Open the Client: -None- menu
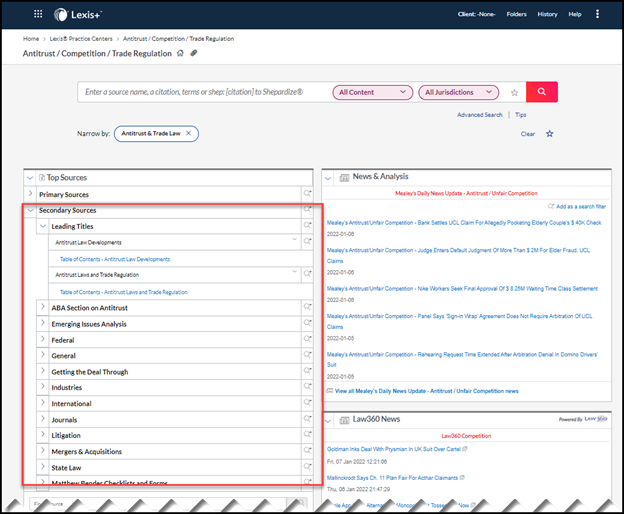 point(476,14)
